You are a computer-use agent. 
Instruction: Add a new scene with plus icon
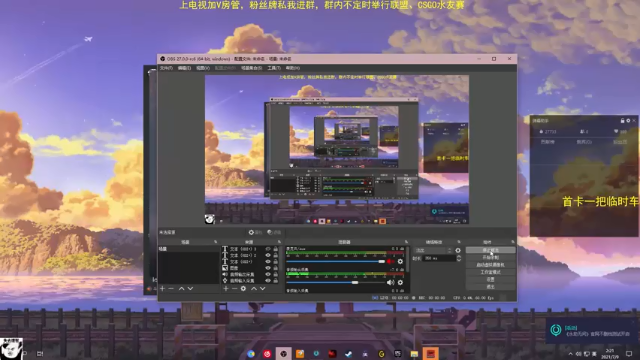[x=162, y=289]
